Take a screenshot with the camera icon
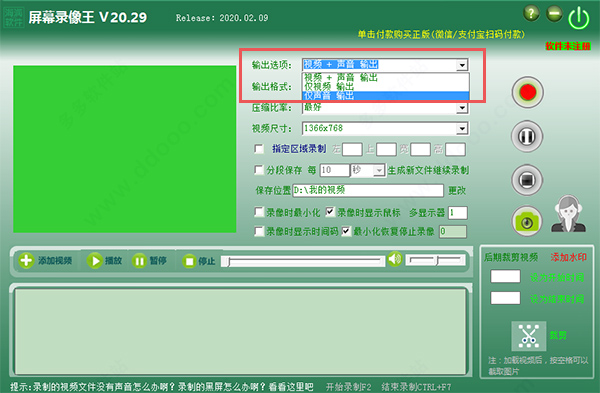This screenshot has height=393, width=600. [x=527, y=222]
